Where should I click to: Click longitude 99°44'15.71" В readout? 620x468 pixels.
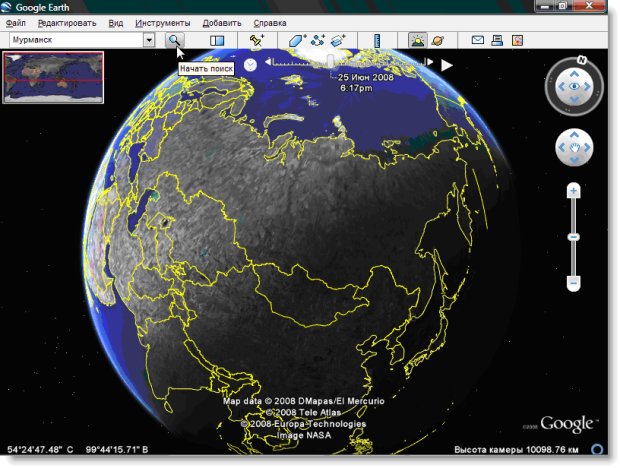tap(117, 449)
